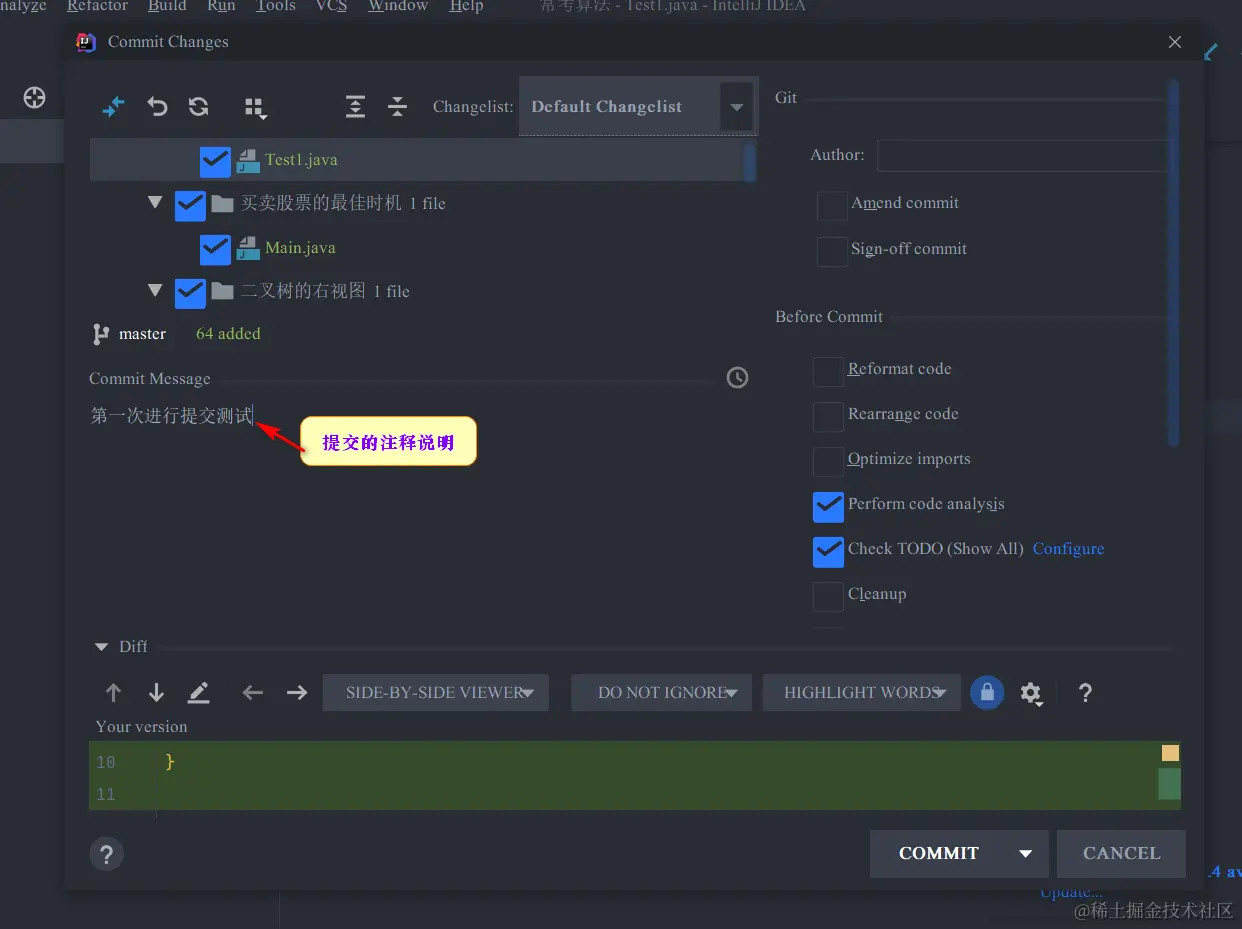Uncheck the 二叉树的右视图 folder checkbox
1242x929 pixels.
190,292
